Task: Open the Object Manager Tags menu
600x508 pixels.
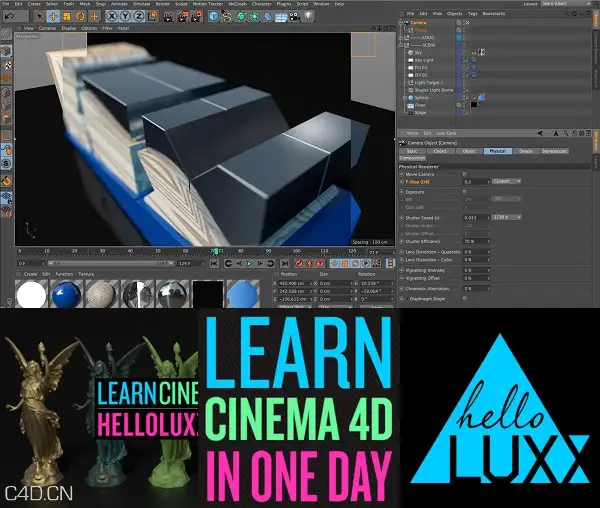Action: pos(473,13)
